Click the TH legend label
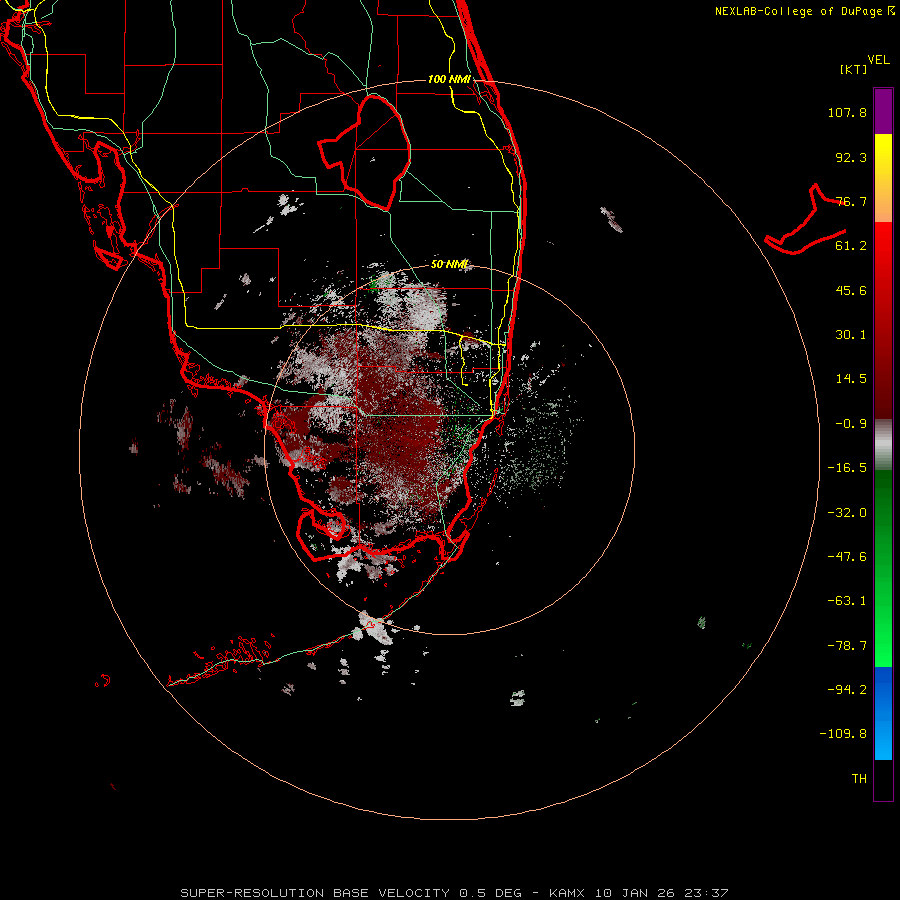Screen dimensions: 900x900 [x=859, y=779]
